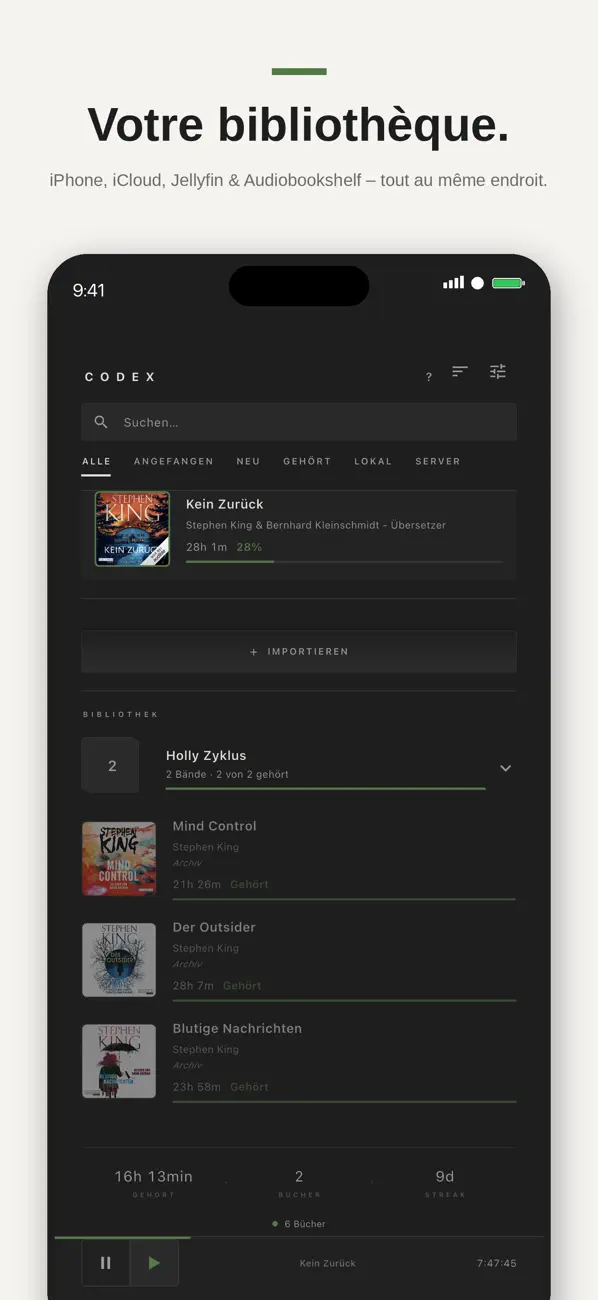Screen dimensions: 598x1300
Task: Click the mini player progress bar
Action: (x=299, y=1237)
